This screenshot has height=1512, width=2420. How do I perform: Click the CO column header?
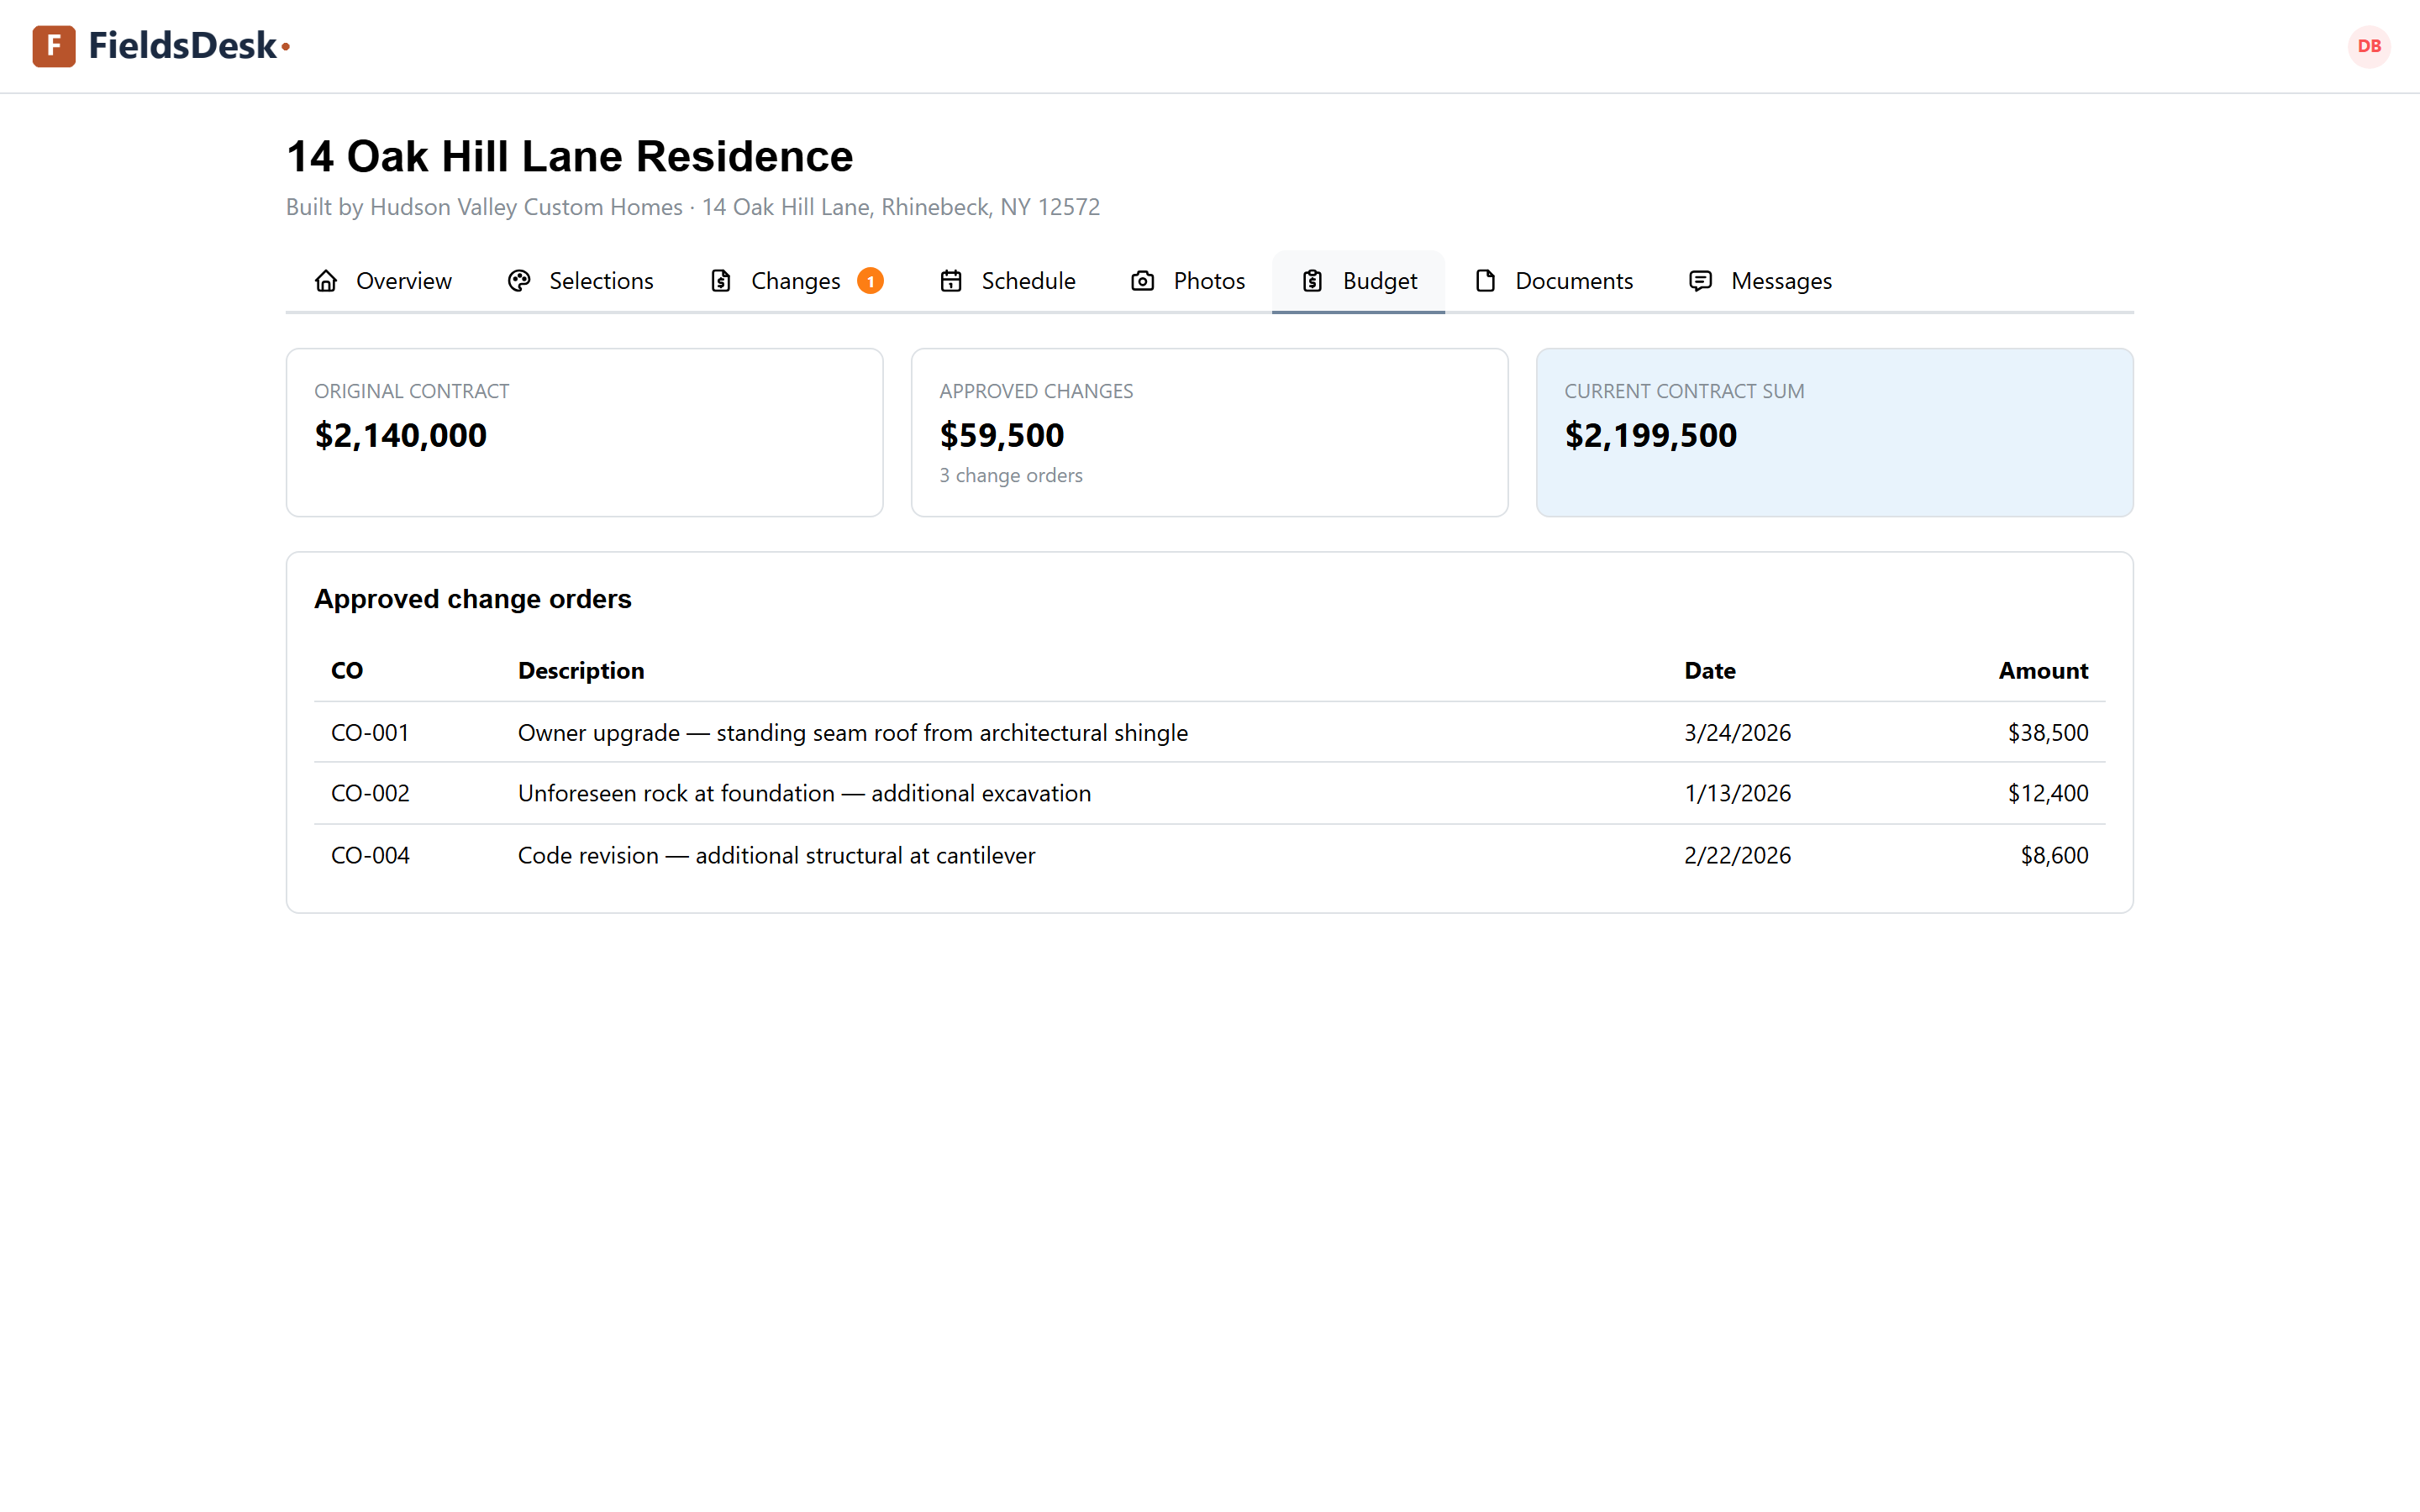click(347, 671)
